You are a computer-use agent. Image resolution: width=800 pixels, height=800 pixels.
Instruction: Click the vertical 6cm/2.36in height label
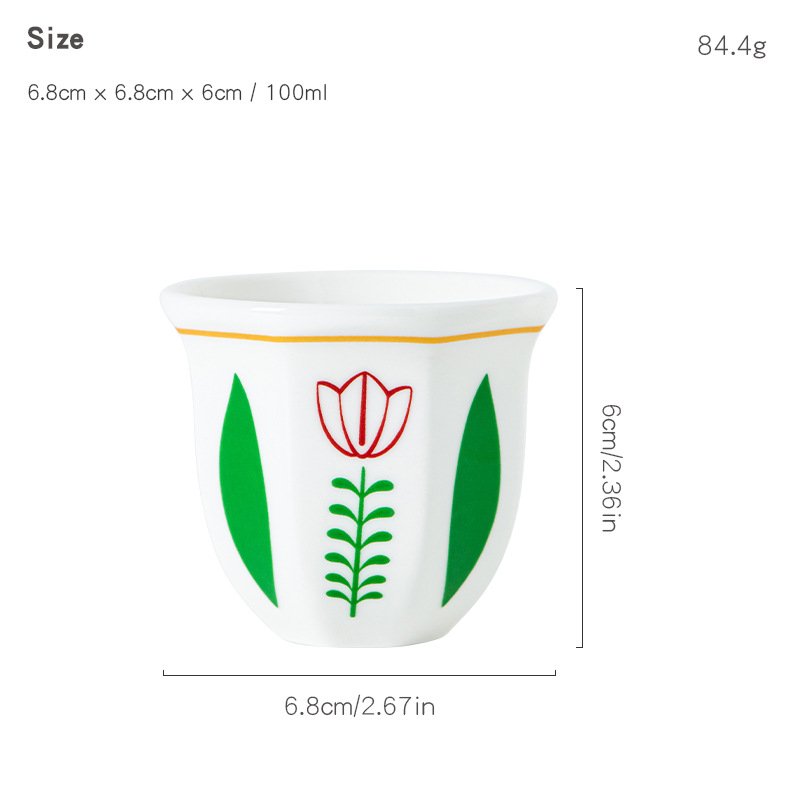point(611,468)
